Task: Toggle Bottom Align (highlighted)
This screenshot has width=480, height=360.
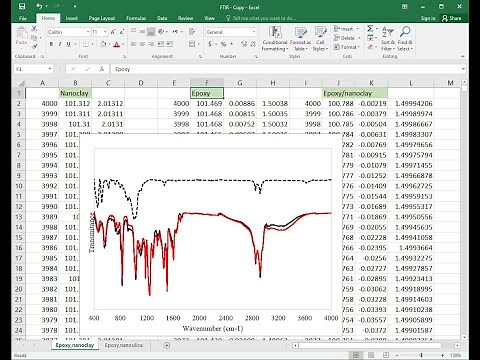Action: click(x=151, y=32)
